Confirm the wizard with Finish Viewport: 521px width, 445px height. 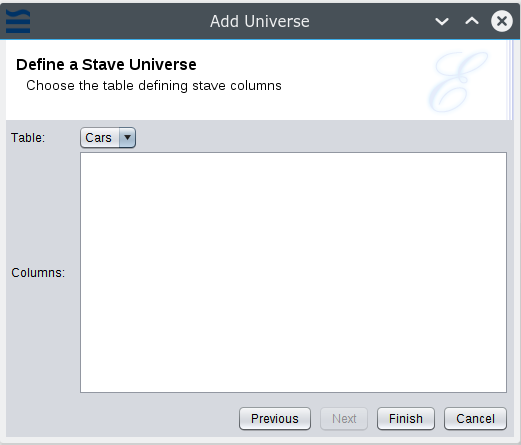pos(406,419)
